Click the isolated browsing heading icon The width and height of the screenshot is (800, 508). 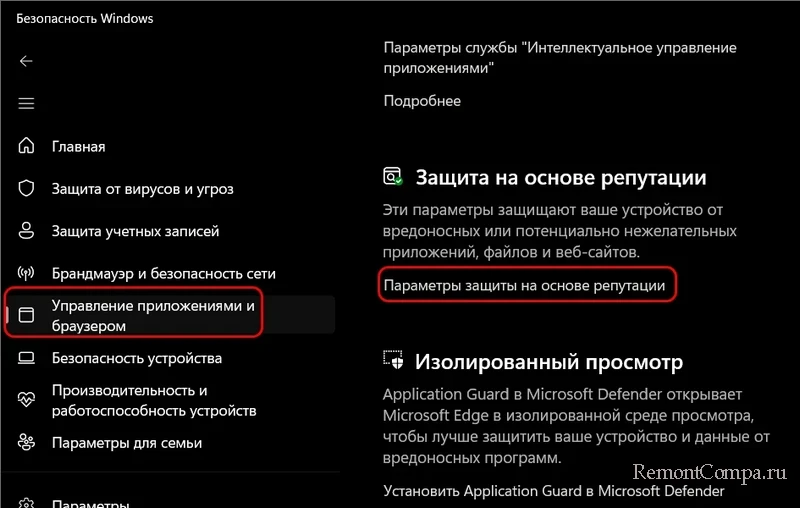click(393, 360)
